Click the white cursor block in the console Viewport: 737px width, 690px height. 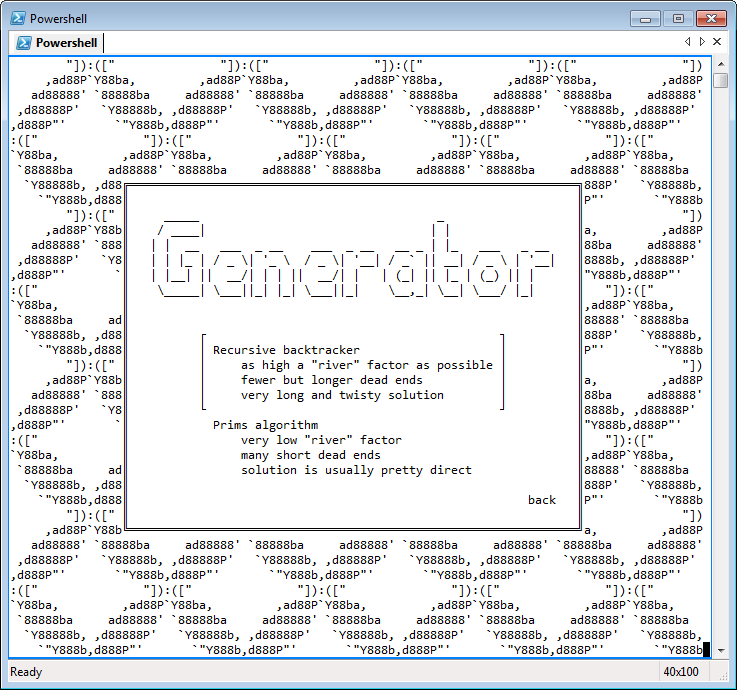[706, 650]
